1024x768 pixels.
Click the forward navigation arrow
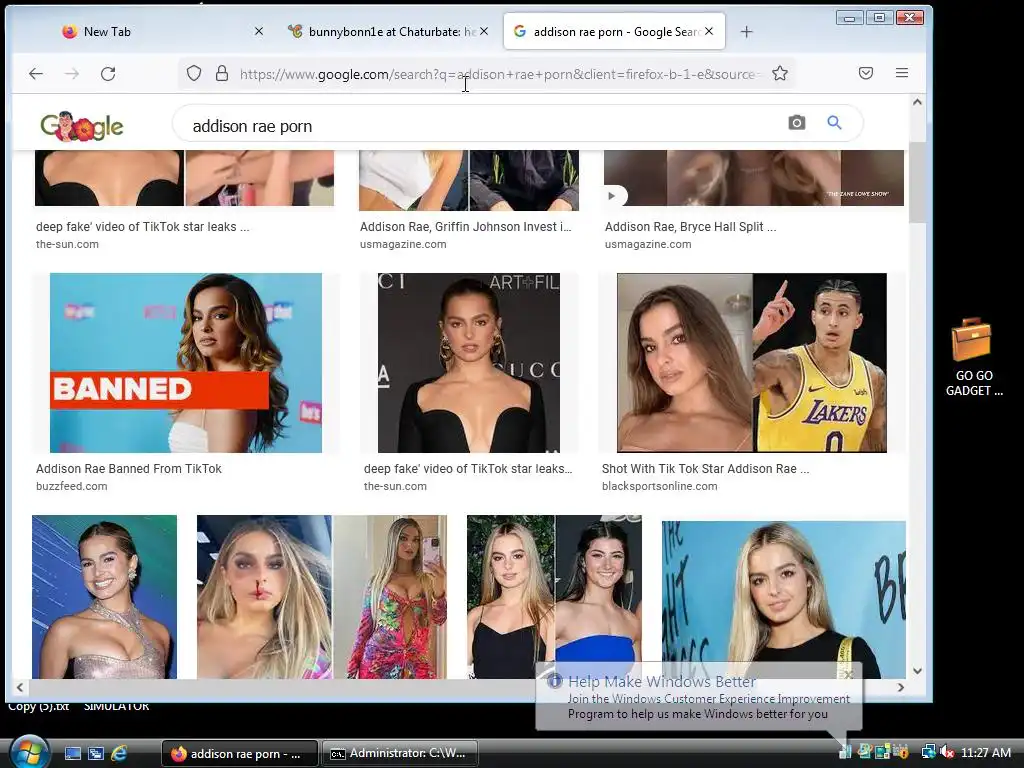point(72,74)
